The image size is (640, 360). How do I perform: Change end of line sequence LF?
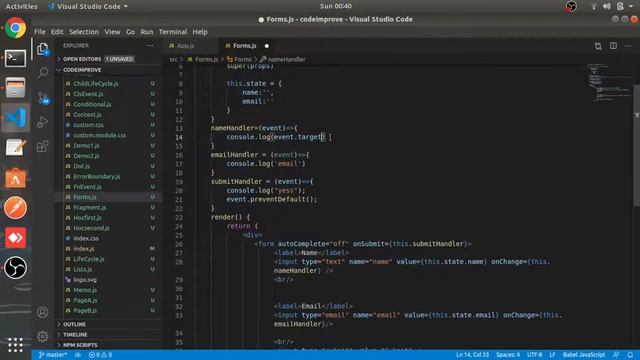tap(552, 355)
